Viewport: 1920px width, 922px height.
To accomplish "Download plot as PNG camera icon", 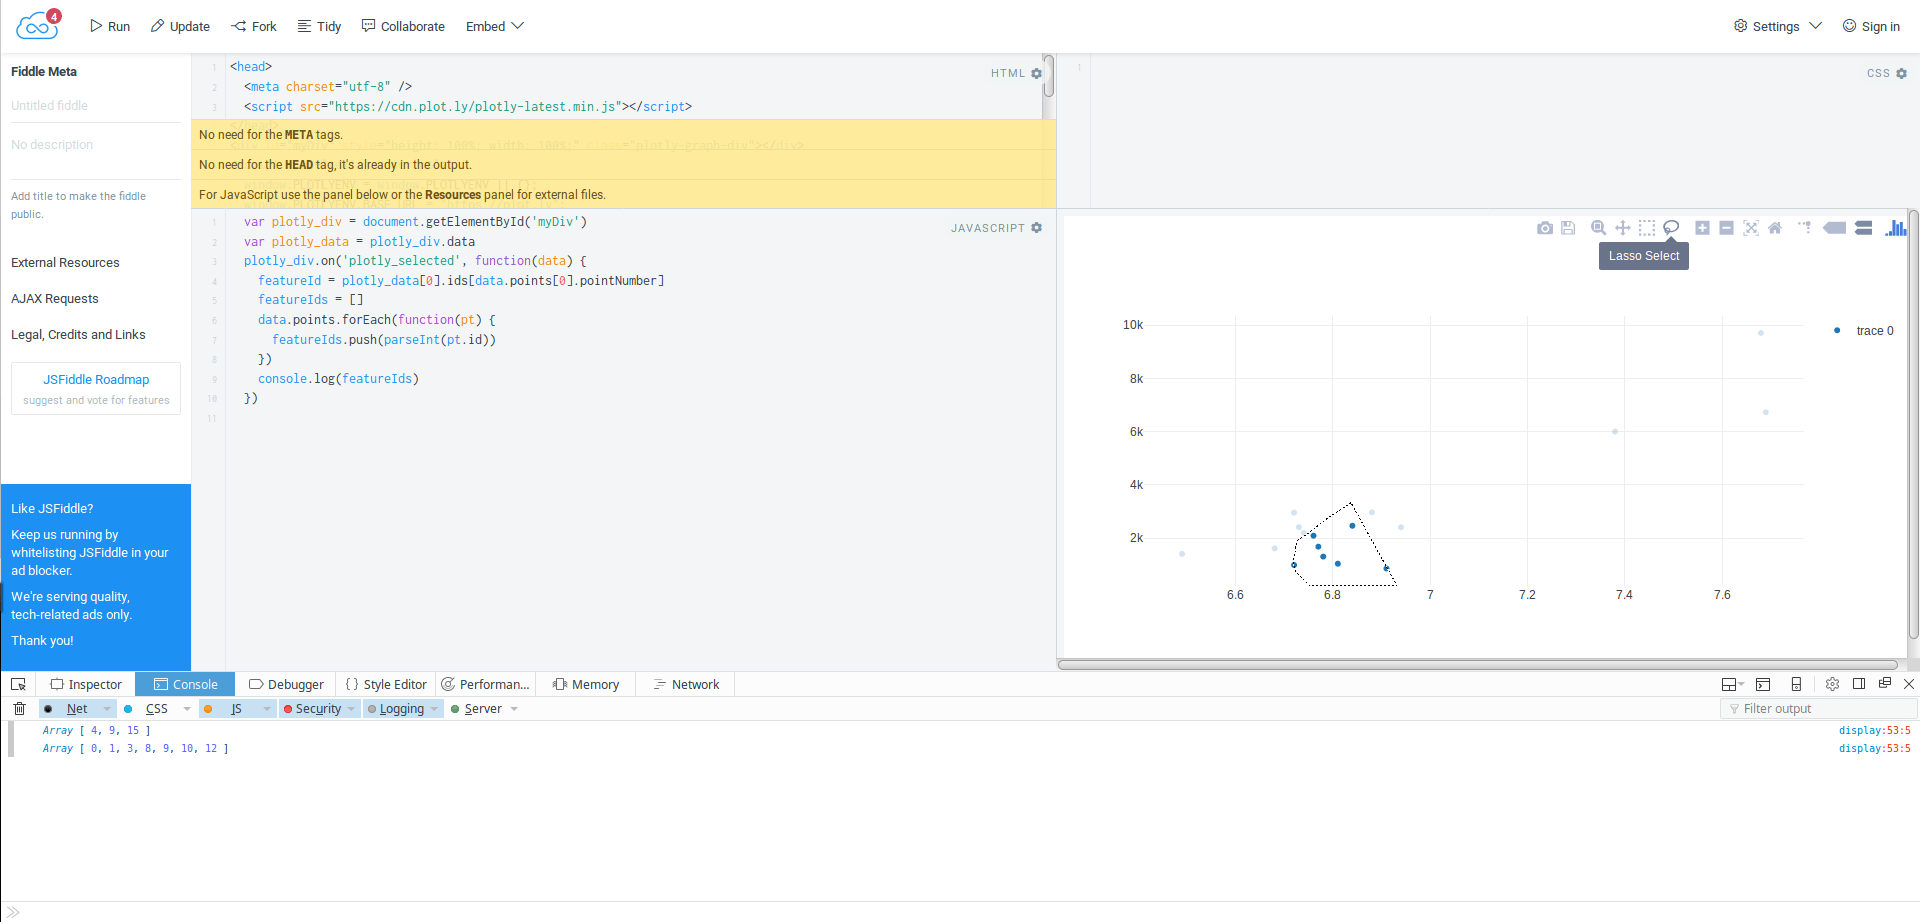I will pyautogui.click(x=1545, y=228).
